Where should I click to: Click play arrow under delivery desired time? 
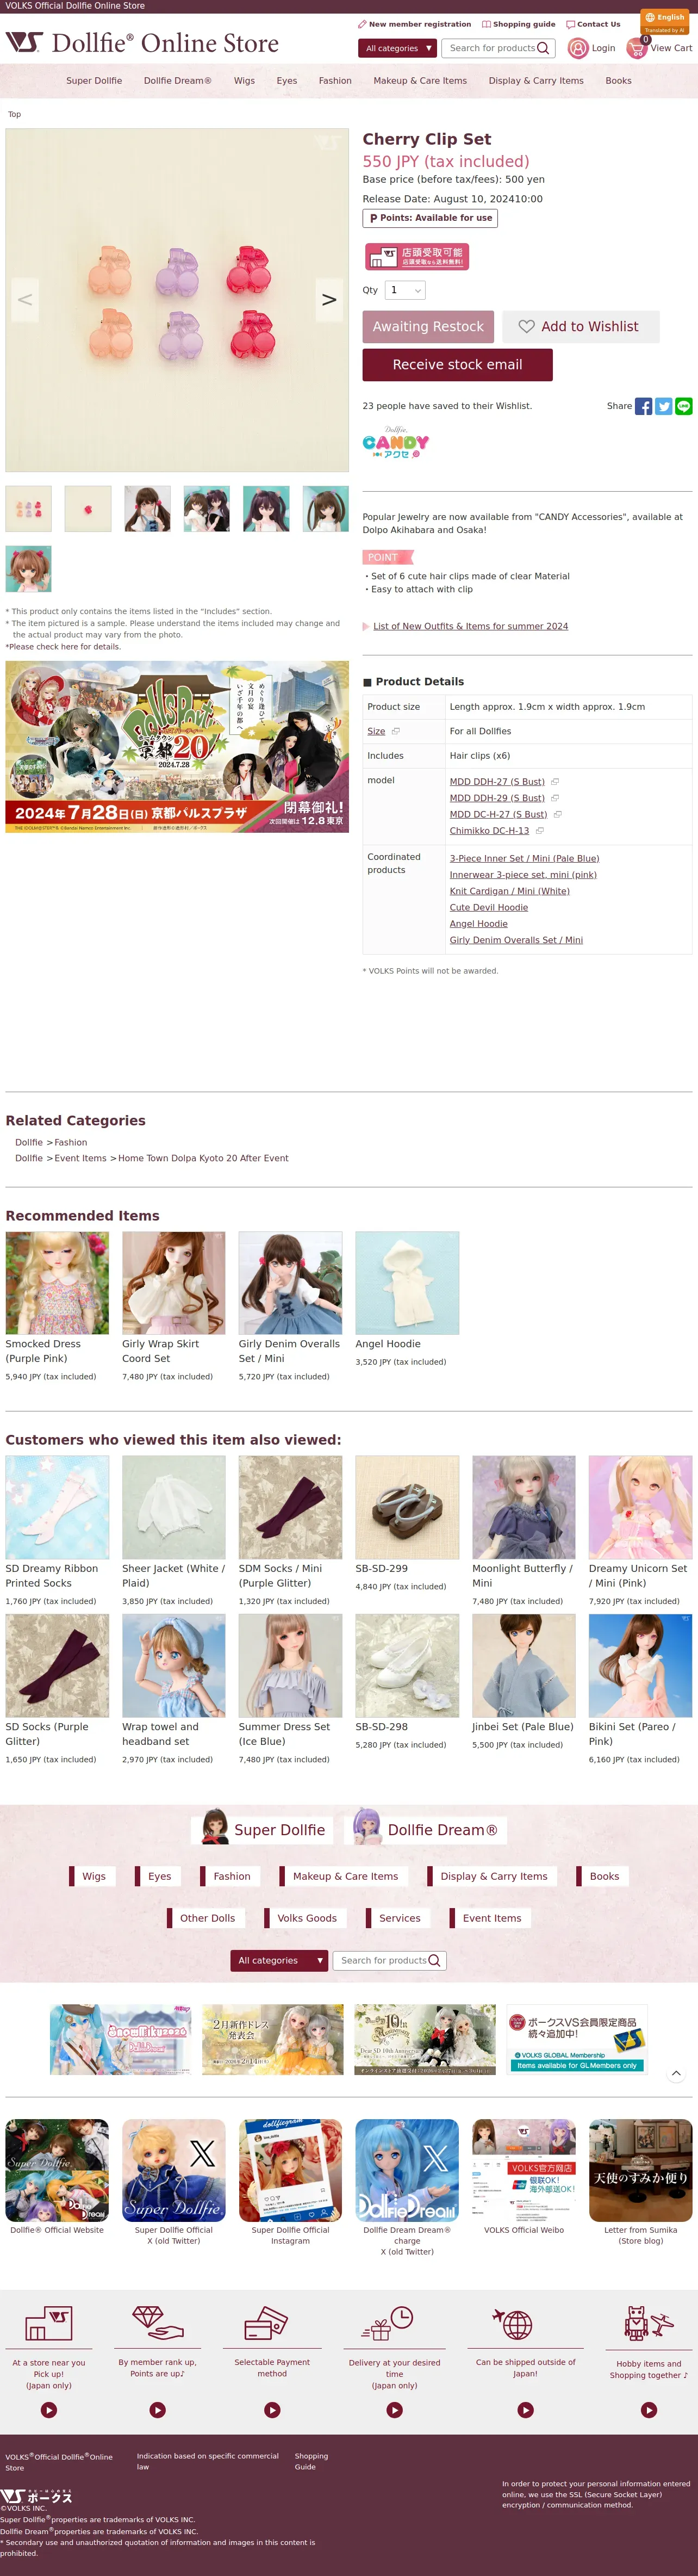tap(395, 2410)
